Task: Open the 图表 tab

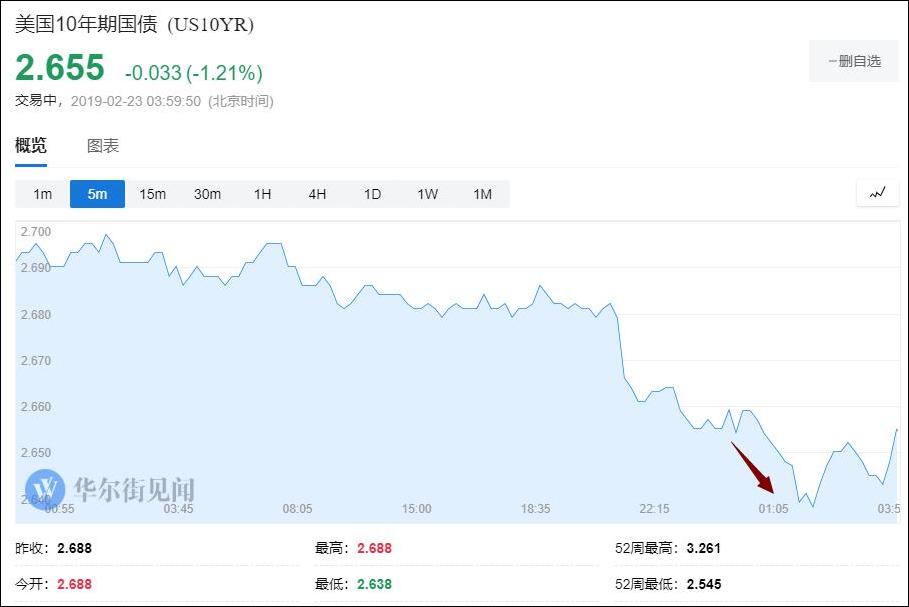Action: (x=103, y=146)
